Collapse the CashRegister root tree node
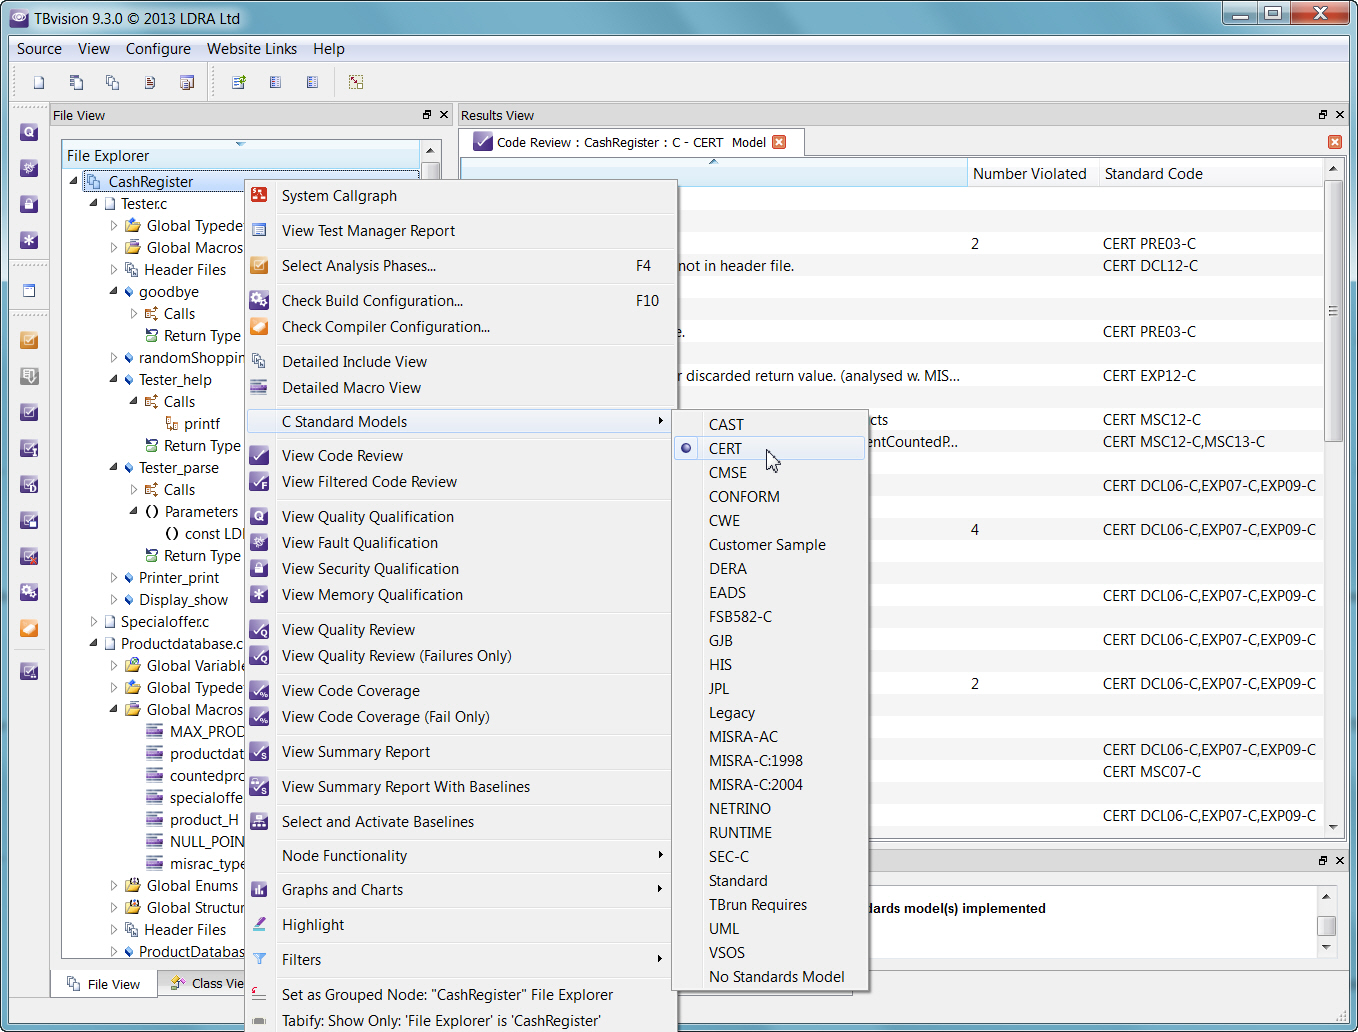Image resolution: width=1358 pixels, height=1032 pixels. pos(74,181)
